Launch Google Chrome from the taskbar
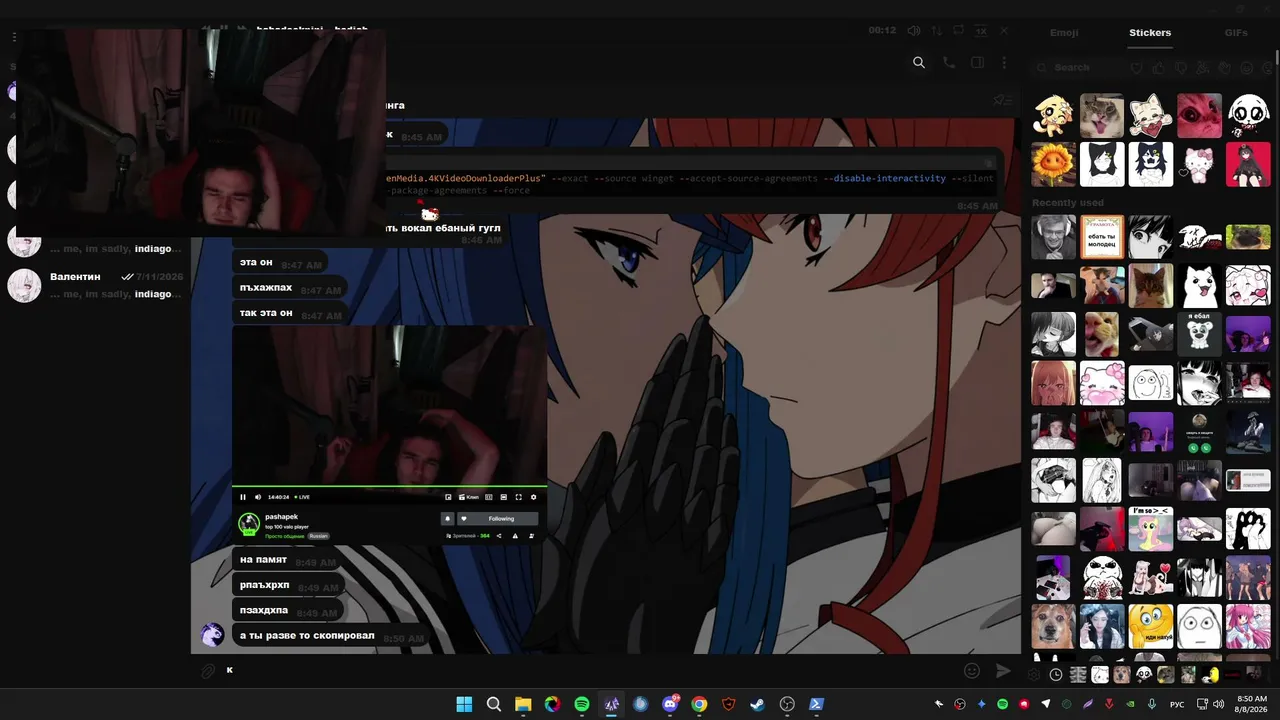 click(x=699, y=704)
